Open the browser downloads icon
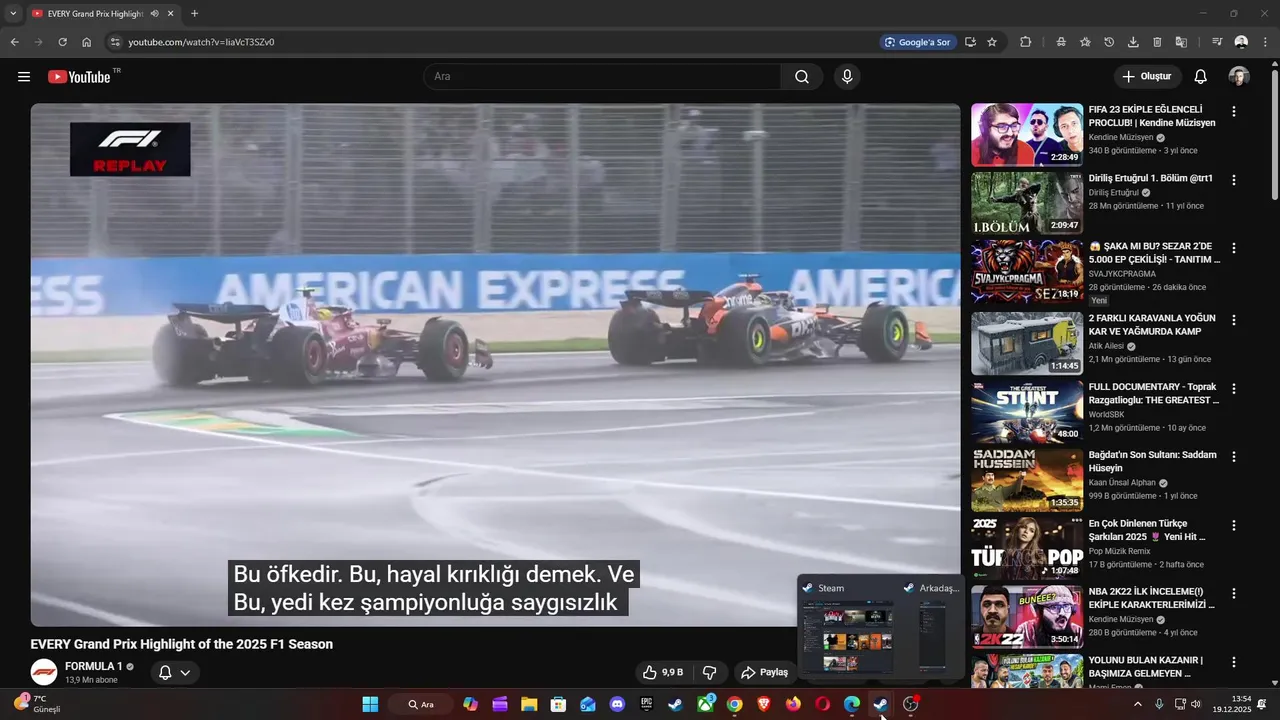The image size is (1280, 720). (1133, 42)
